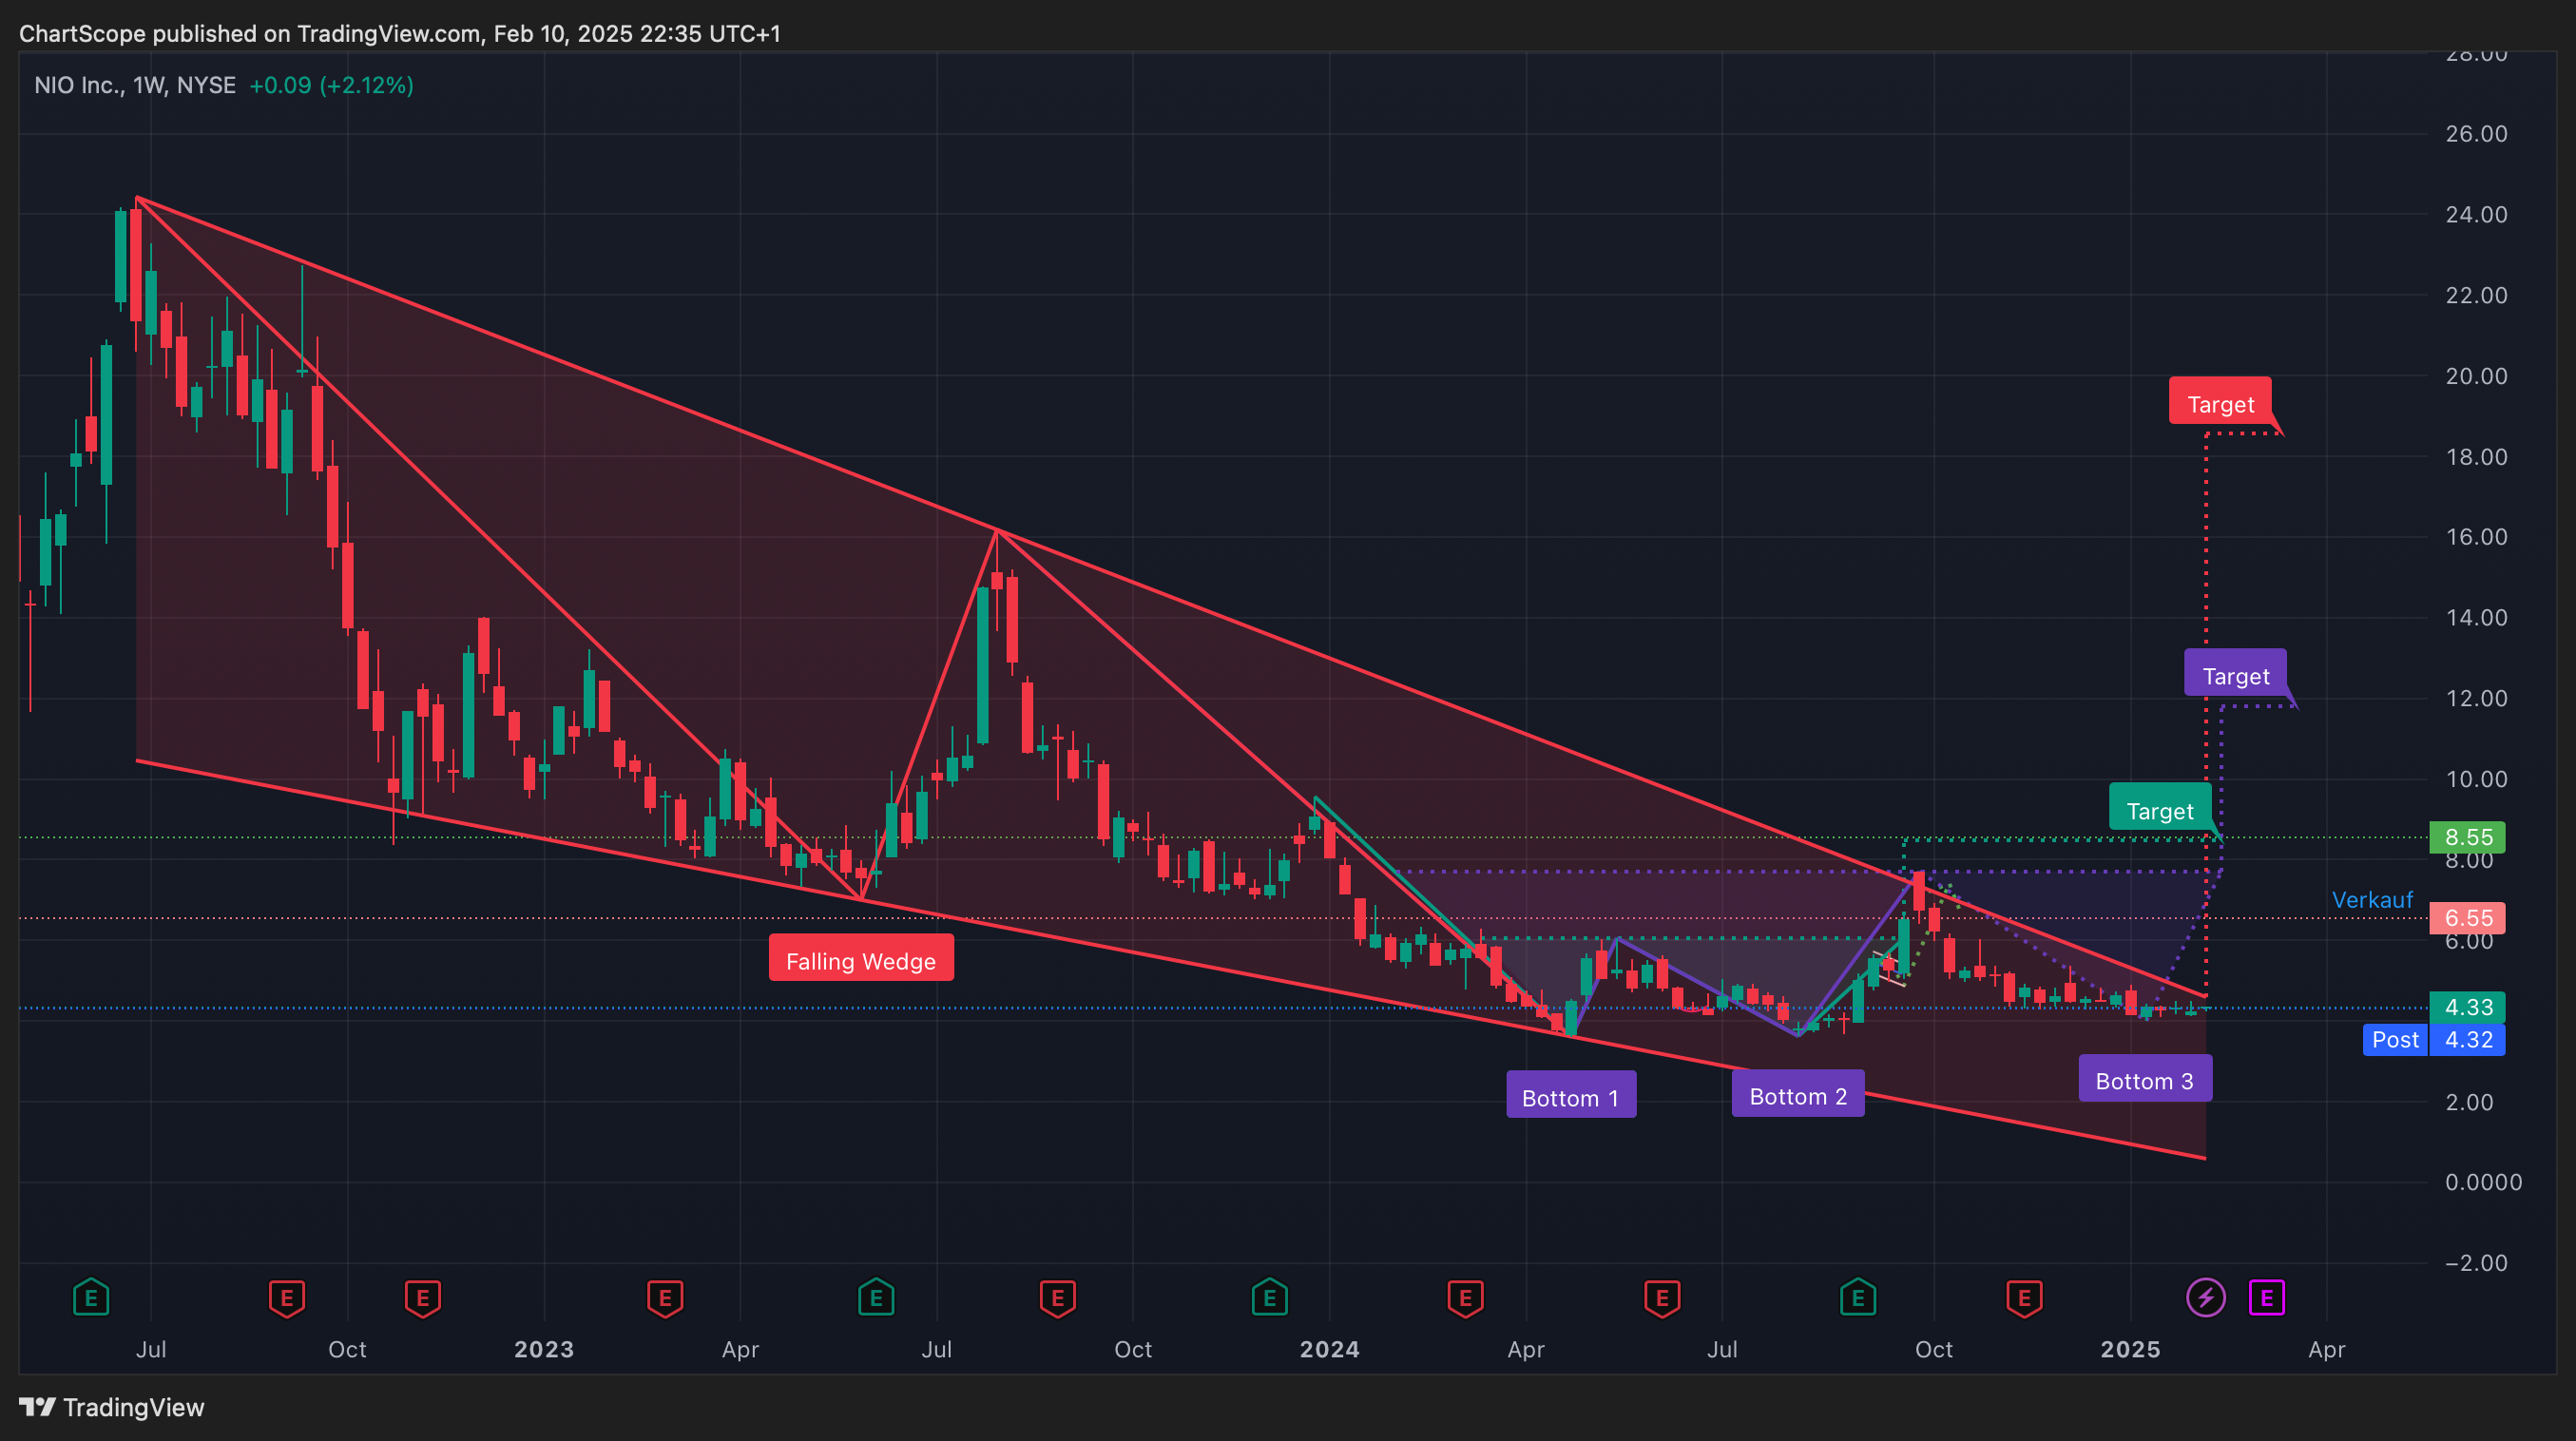Click the TradingView logo at bottom left
The image size is (2576, 1441).
[112, 1407]
